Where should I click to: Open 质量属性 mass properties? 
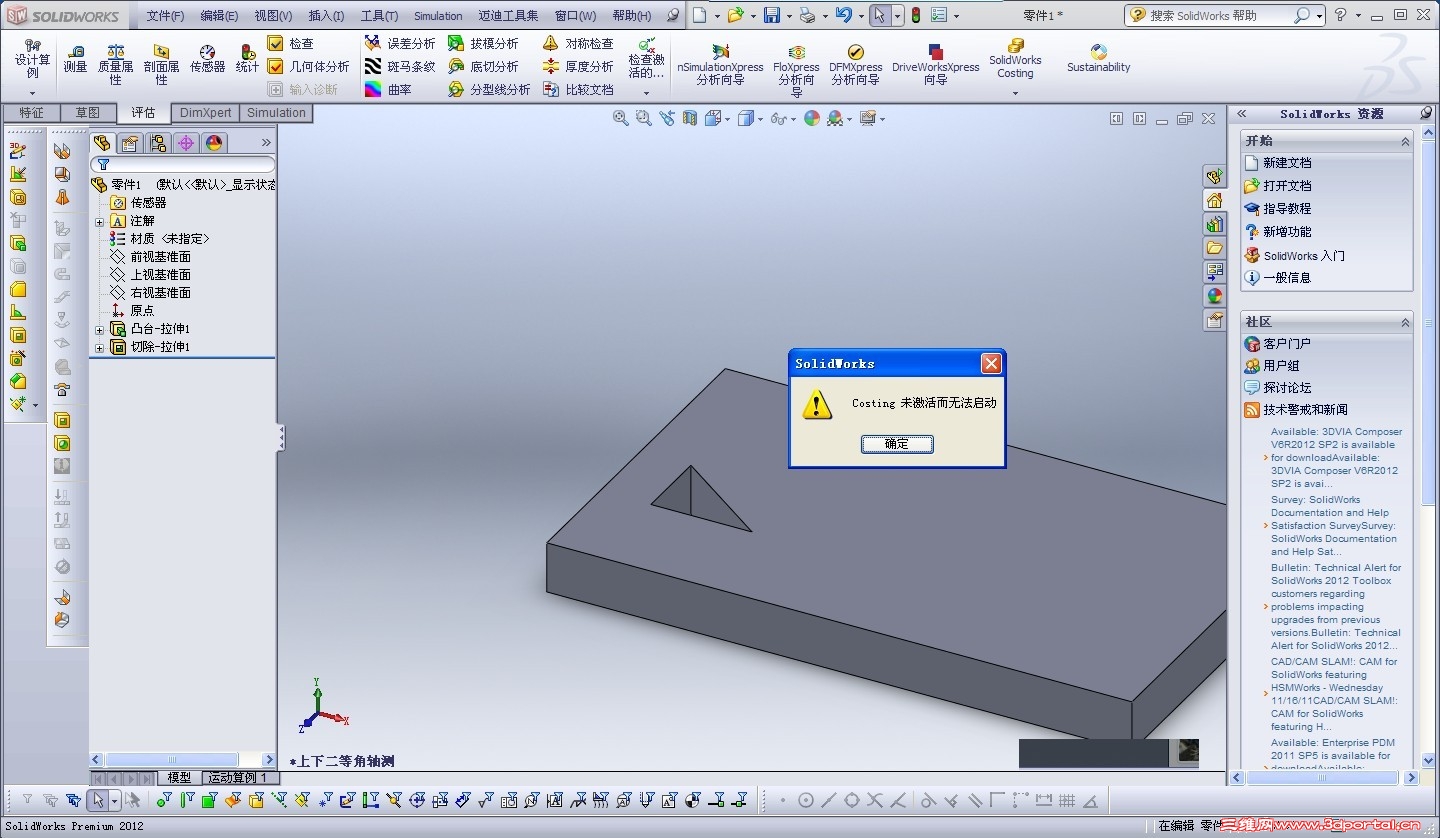click(116, 65)
